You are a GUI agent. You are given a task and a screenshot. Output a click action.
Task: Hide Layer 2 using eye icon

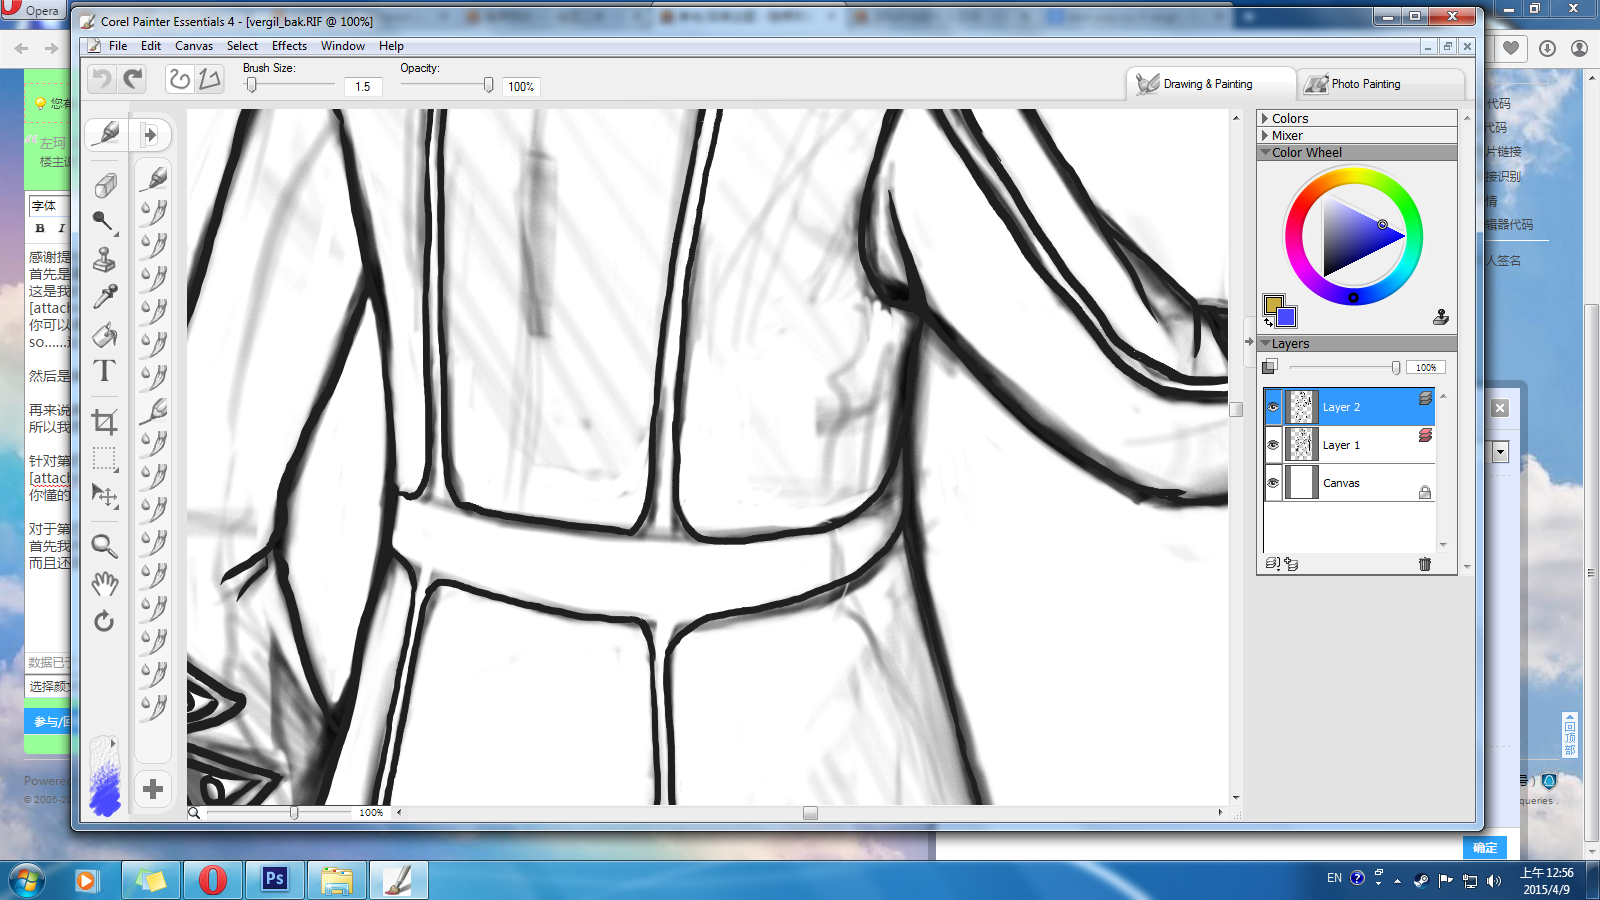pos(1273,407)
